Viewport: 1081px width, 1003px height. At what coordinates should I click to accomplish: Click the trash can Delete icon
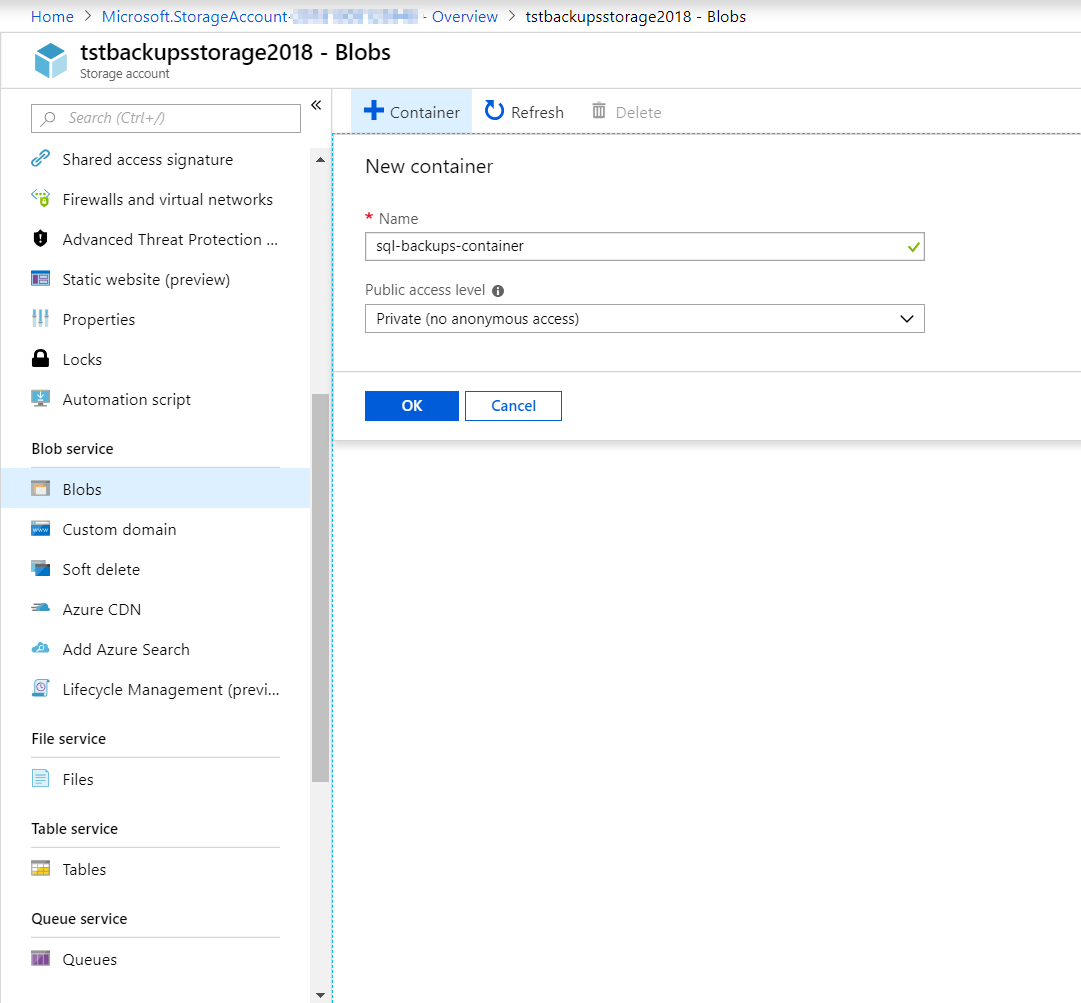(x=599, y=110)
